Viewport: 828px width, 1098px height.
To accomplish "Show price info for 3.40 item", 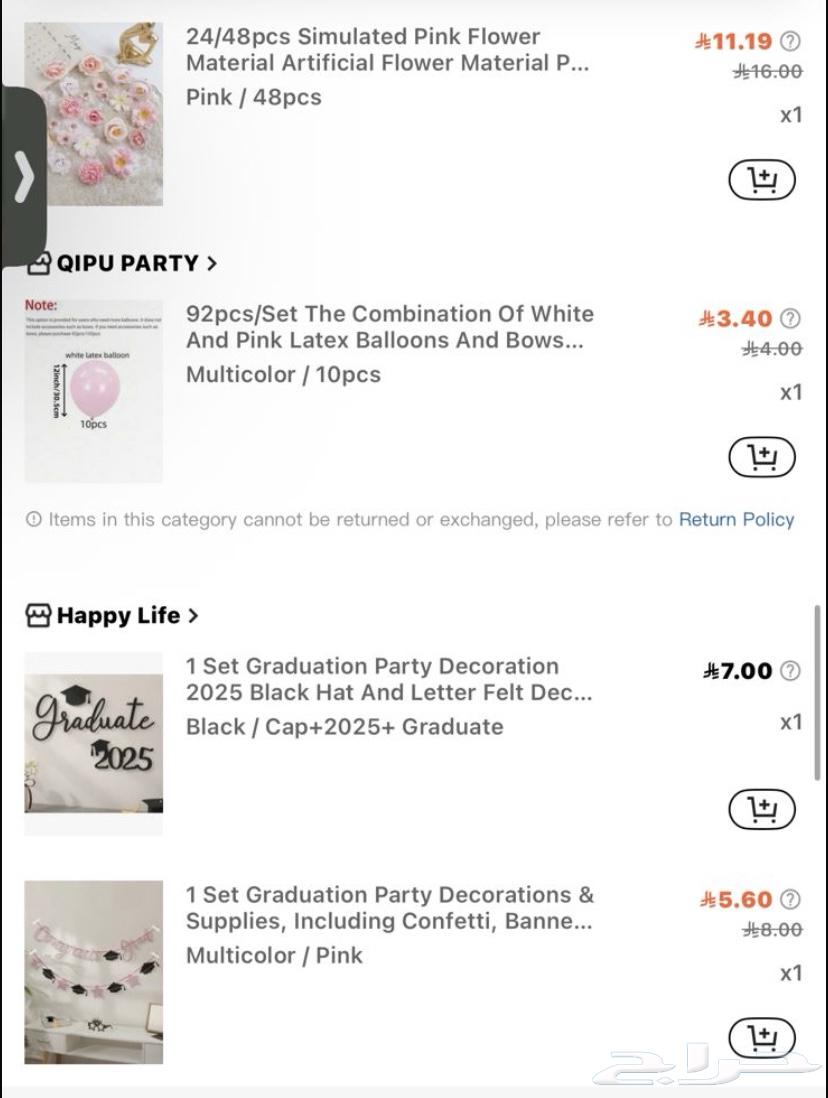I will [790, 318].
